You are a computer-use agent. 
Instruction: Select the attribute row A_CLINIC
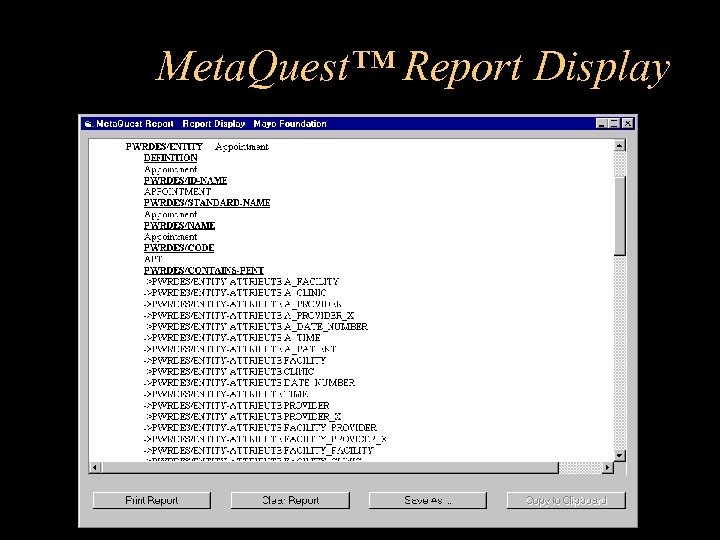click(x=235, y=292)
